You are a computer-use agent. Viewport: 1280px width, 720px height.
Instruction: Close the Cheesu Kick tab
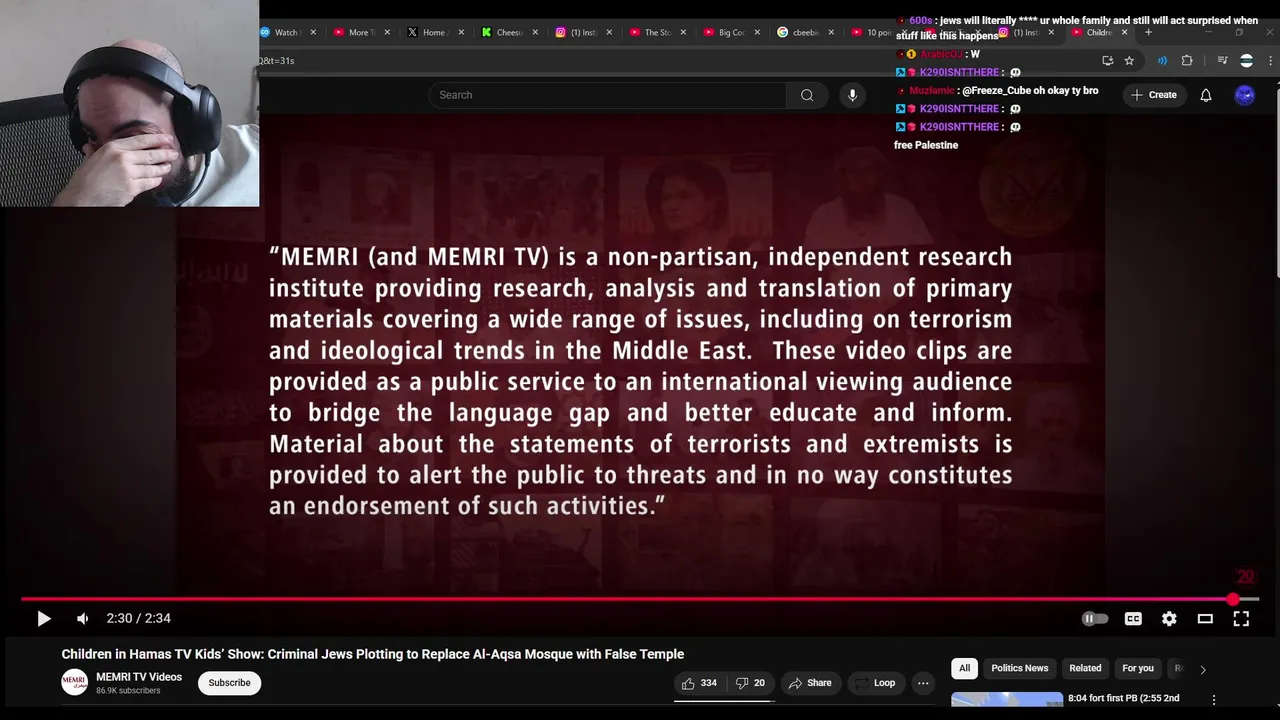pyautogui.click(x=535, y=32)
